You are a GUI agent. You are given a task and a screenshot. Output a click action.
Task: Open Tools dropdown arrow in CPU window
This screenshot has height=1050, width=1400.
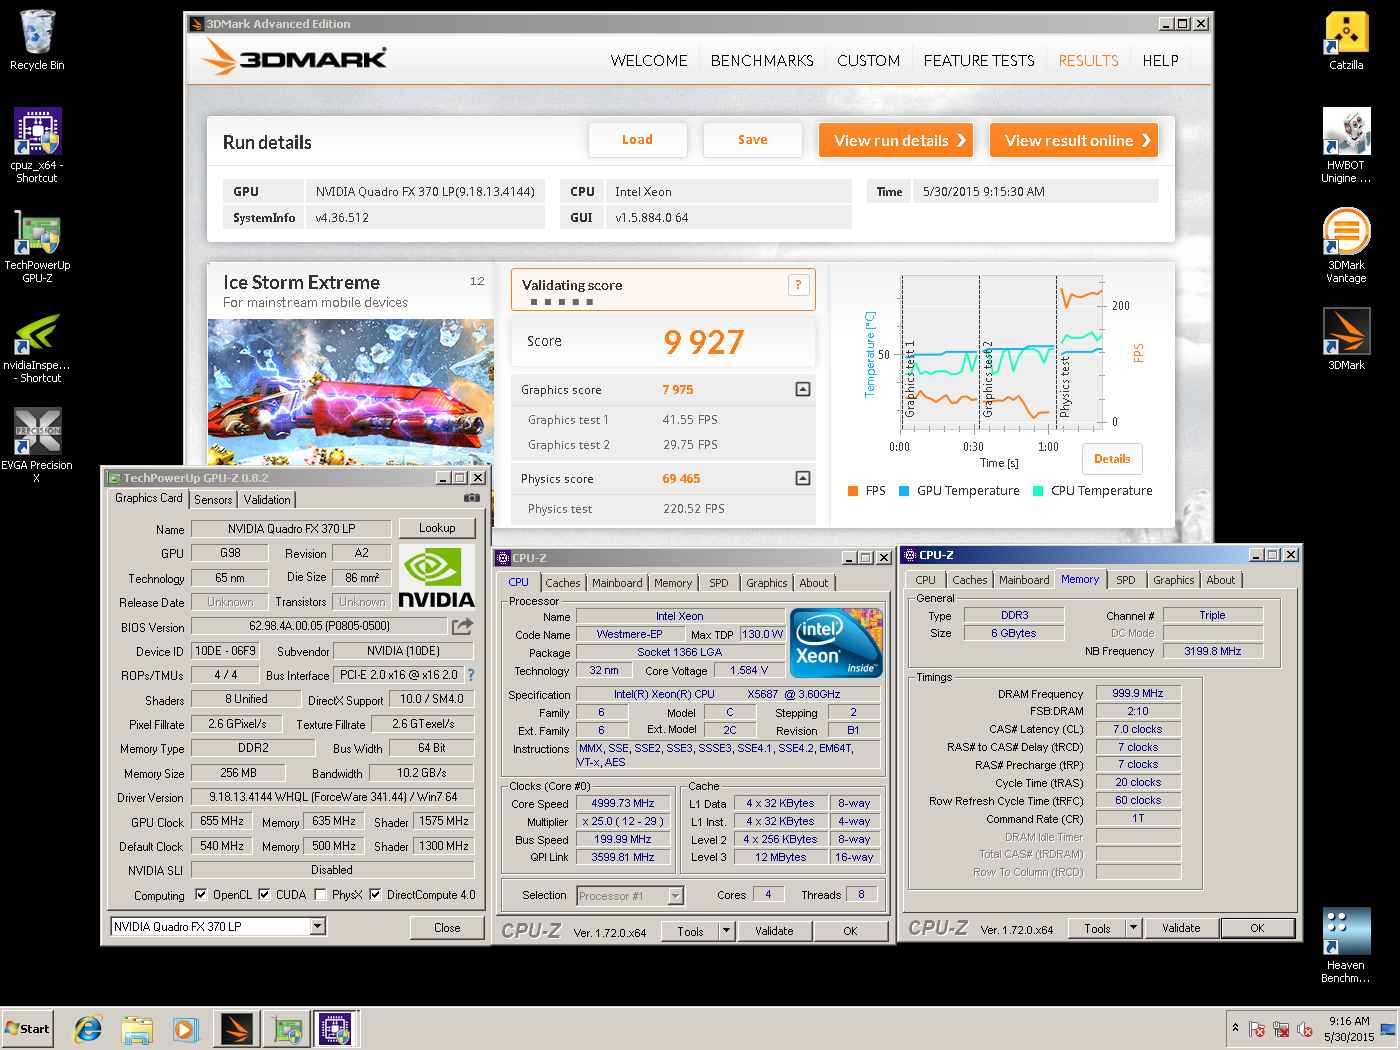(x=727, y=931)
